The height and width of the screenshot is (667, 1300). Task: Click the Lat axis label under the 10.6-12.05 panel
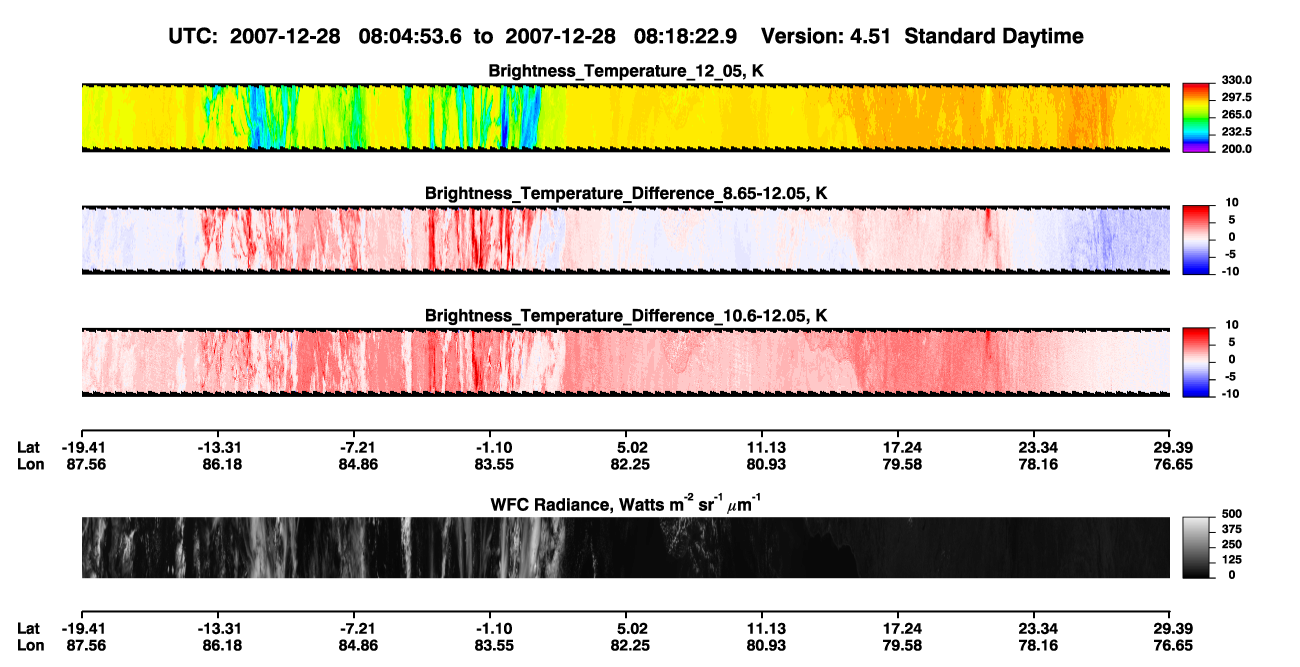click(x=28, y=447)
